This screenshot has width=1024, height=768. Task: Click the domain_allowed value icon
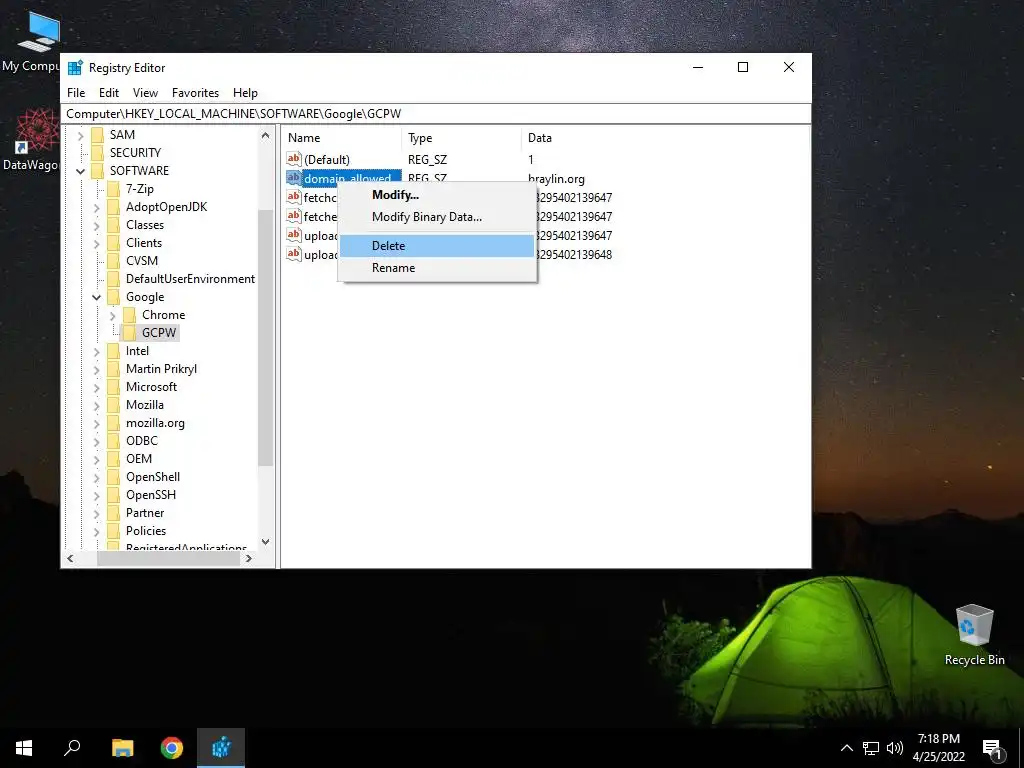[294, 178]
